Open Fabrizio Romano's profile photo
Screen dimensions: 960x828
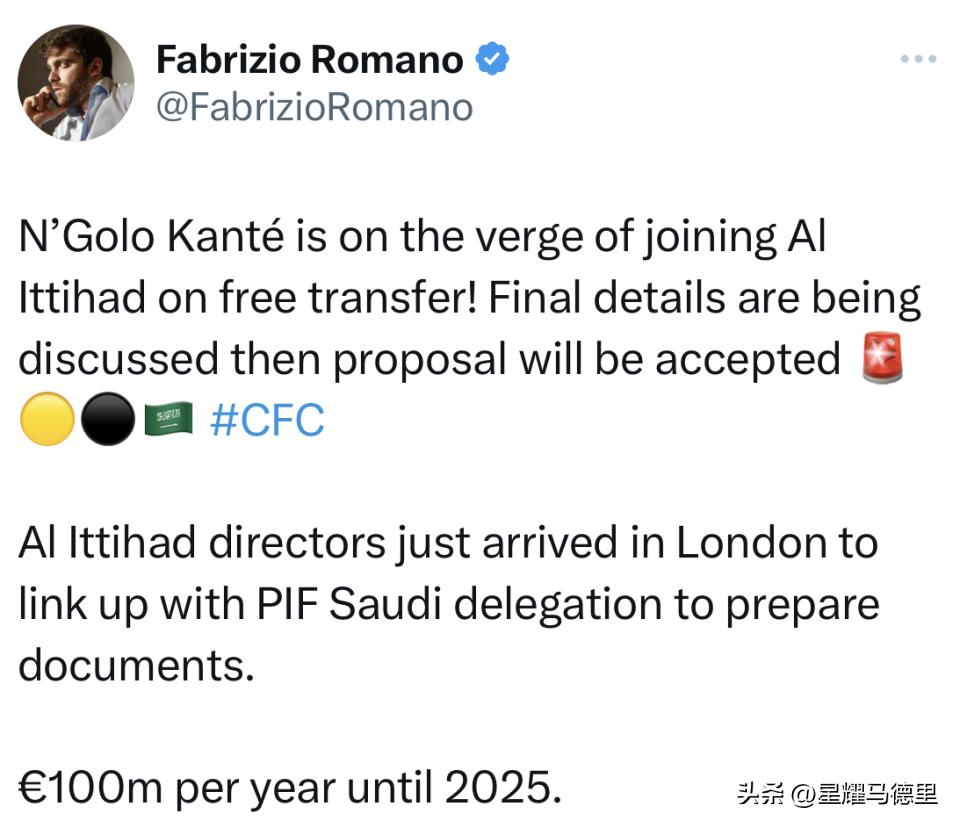(76, 83)
